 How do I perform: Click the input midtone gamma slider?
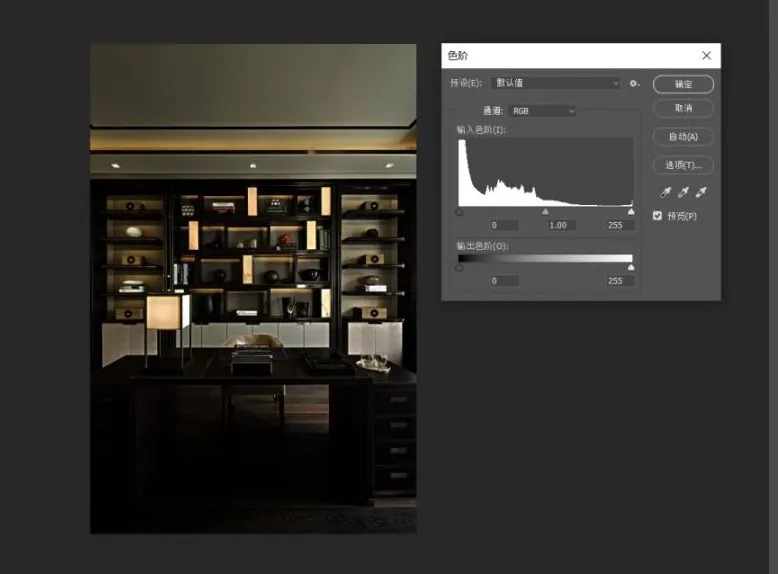545,212
